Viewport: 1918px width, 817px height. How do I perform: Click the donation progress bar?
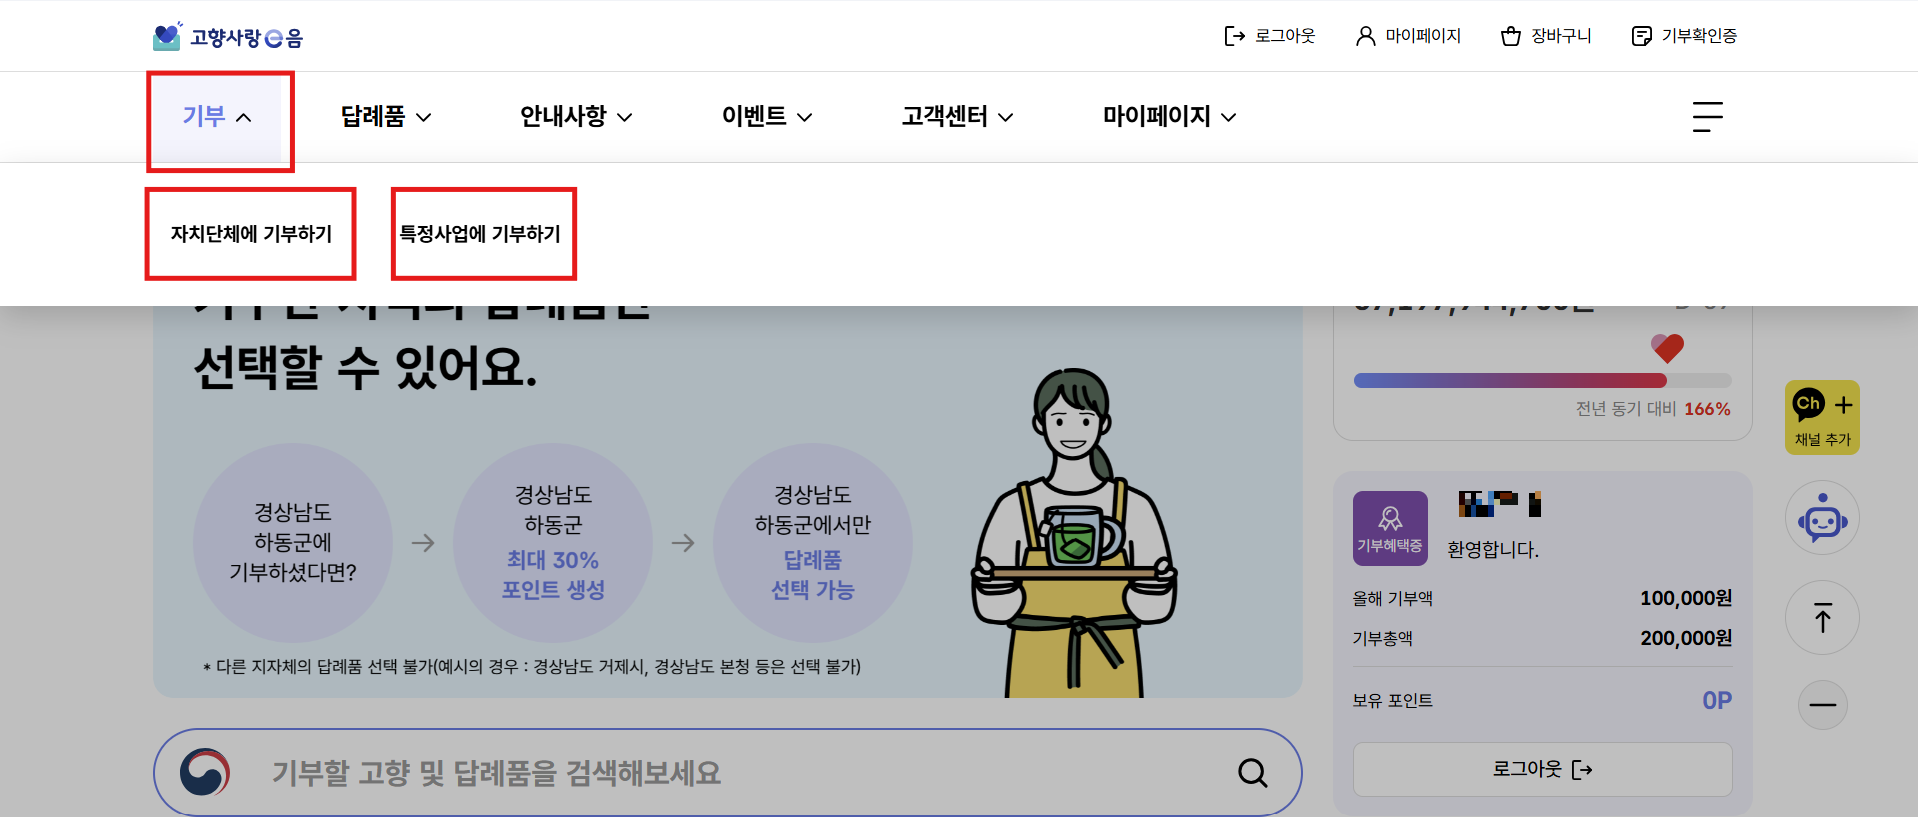point(1542,380)
